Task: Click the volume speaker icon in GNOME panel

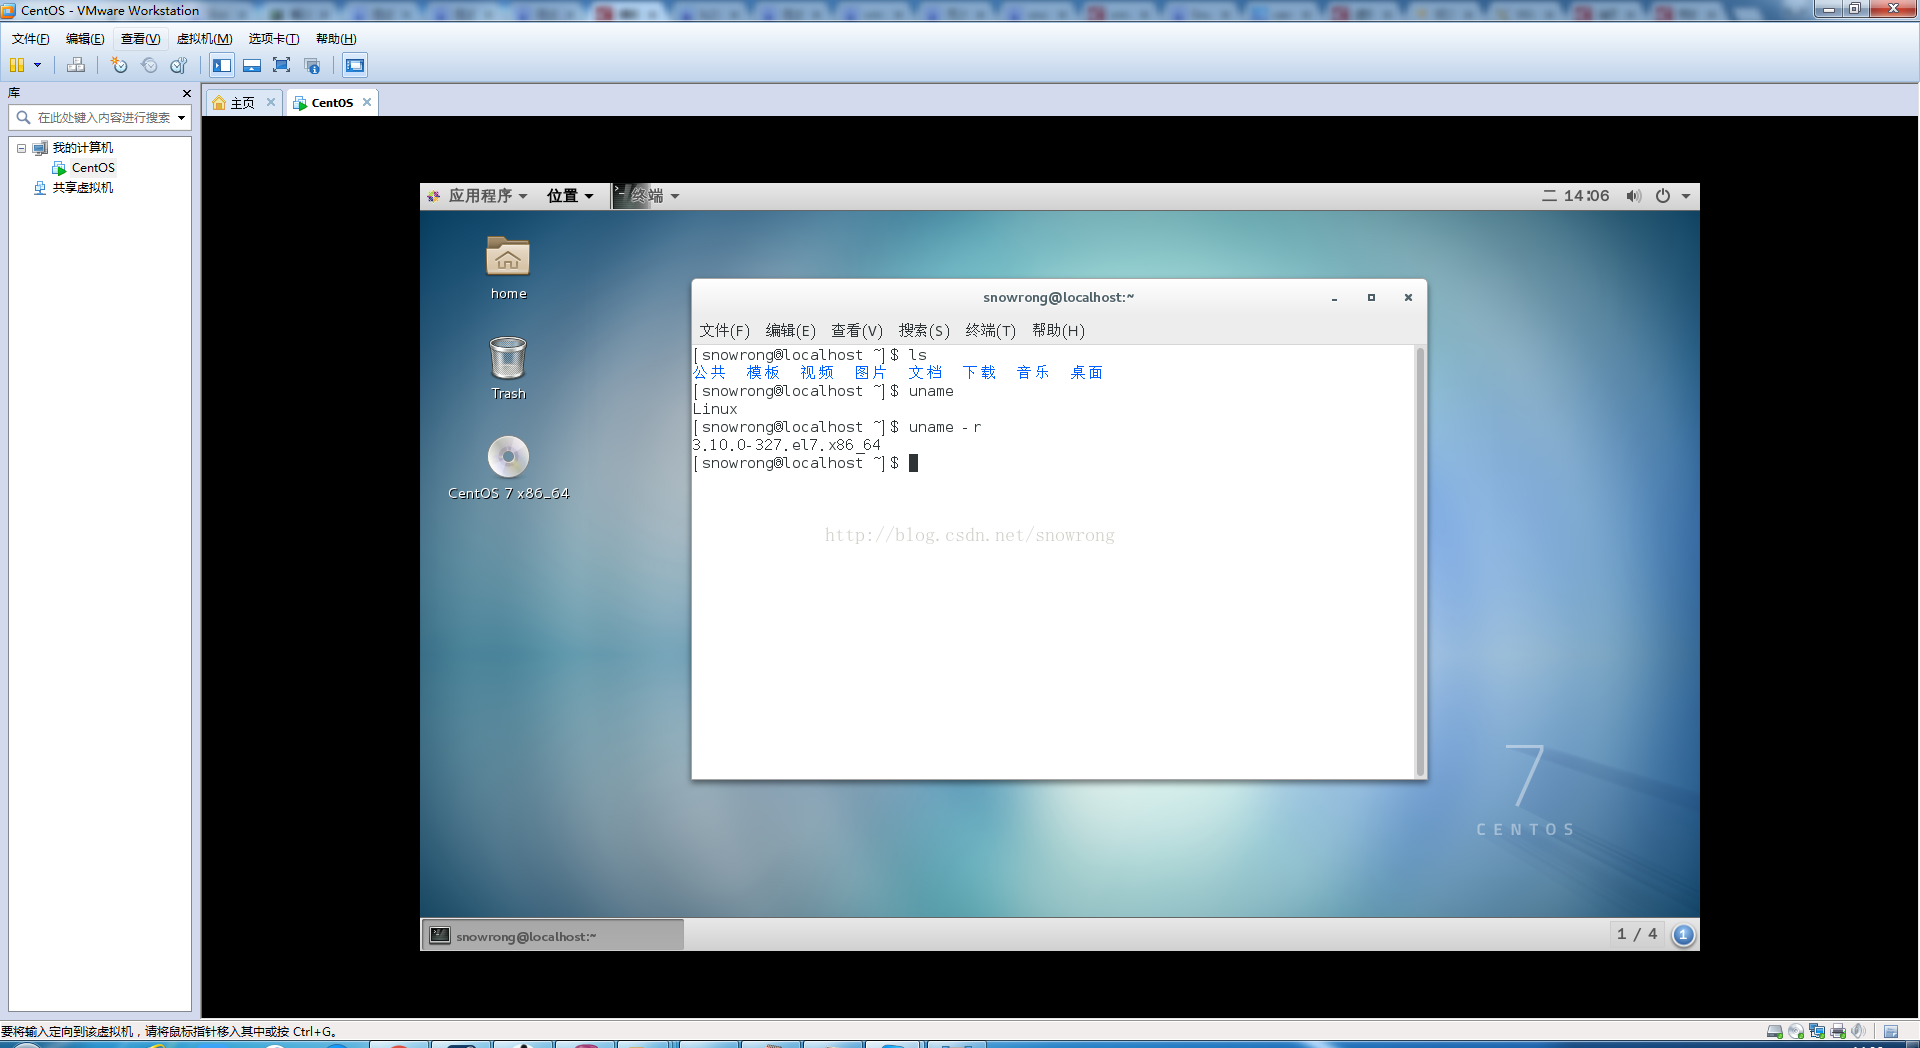Action: 1633,196
